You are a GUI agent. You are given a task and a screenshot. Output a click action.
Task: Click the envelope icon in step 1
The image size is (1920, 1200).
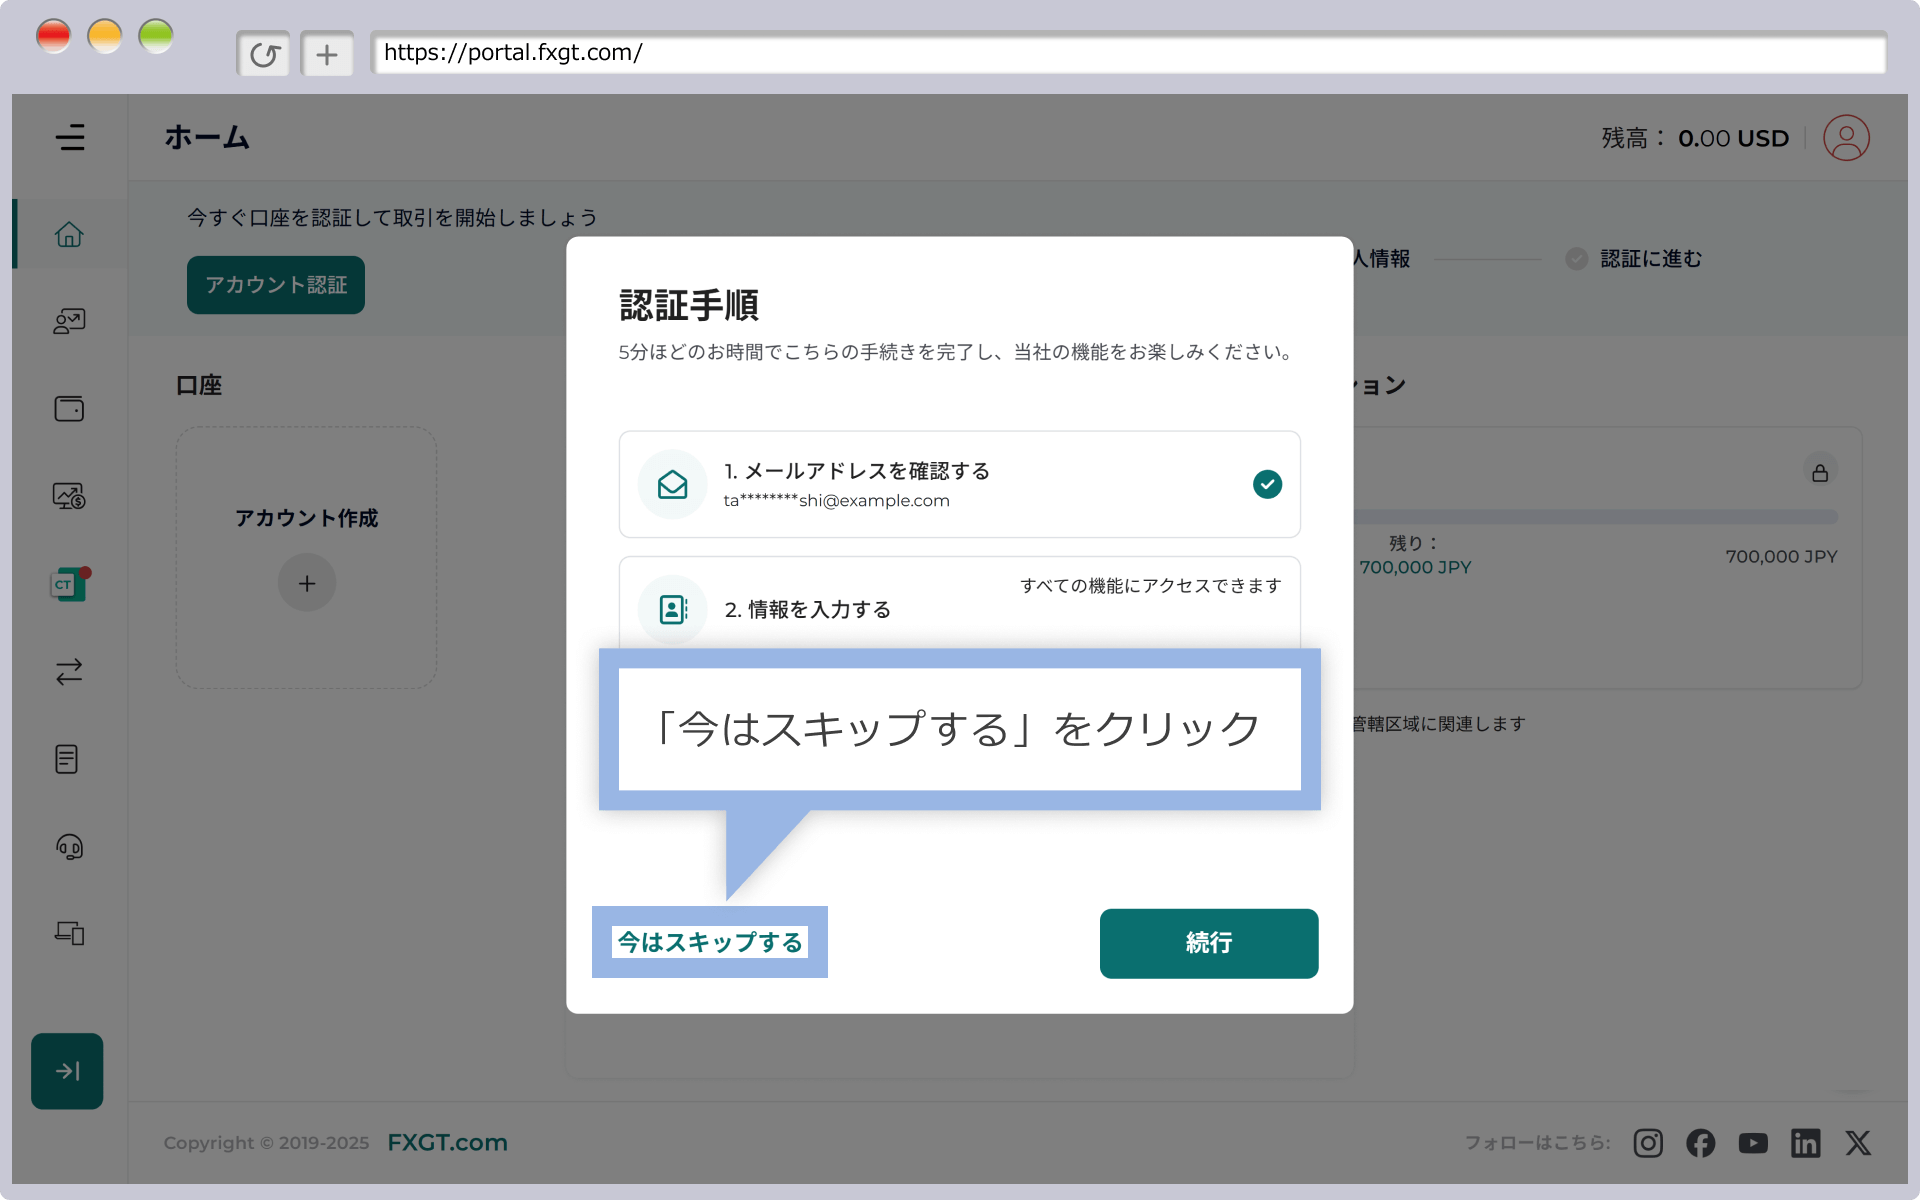click(x=673, y=485)
